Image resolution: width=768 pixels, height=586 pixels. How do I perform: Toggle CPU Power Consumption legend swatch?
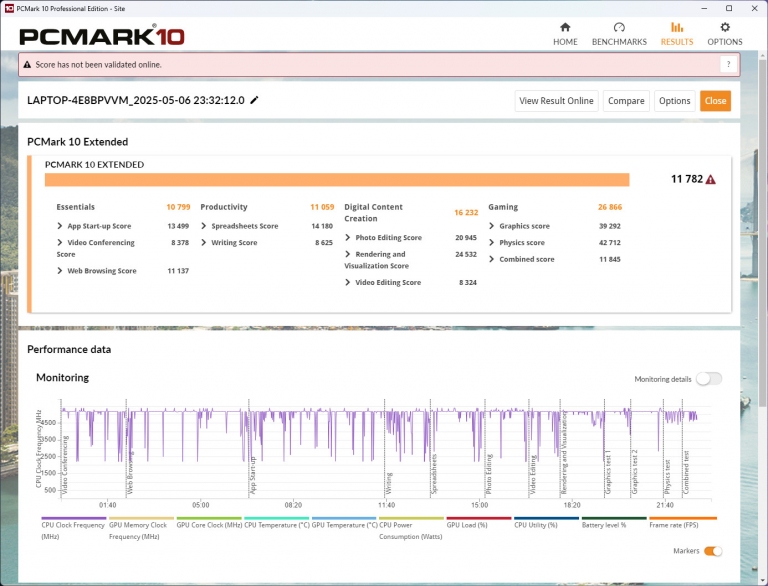411,518
